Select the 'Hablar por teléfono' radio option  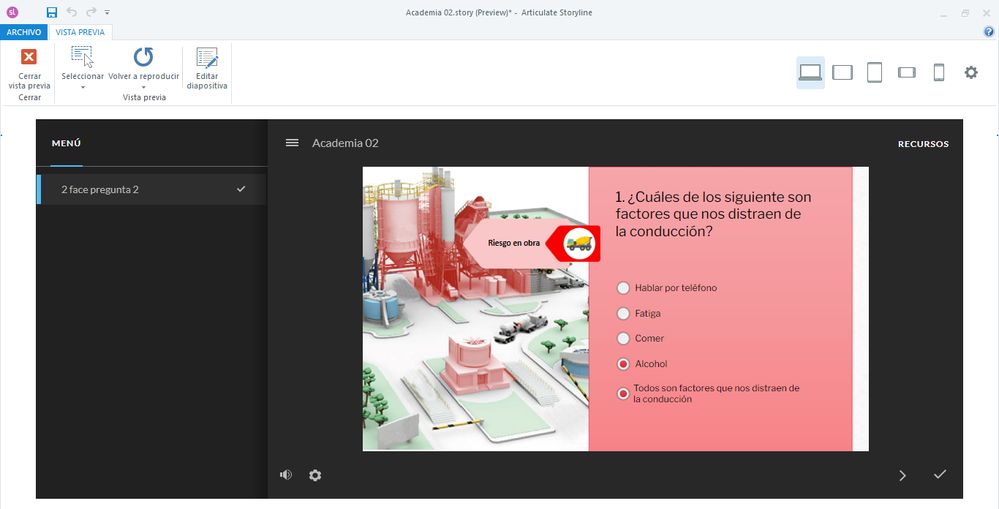[x=624, y=288]
